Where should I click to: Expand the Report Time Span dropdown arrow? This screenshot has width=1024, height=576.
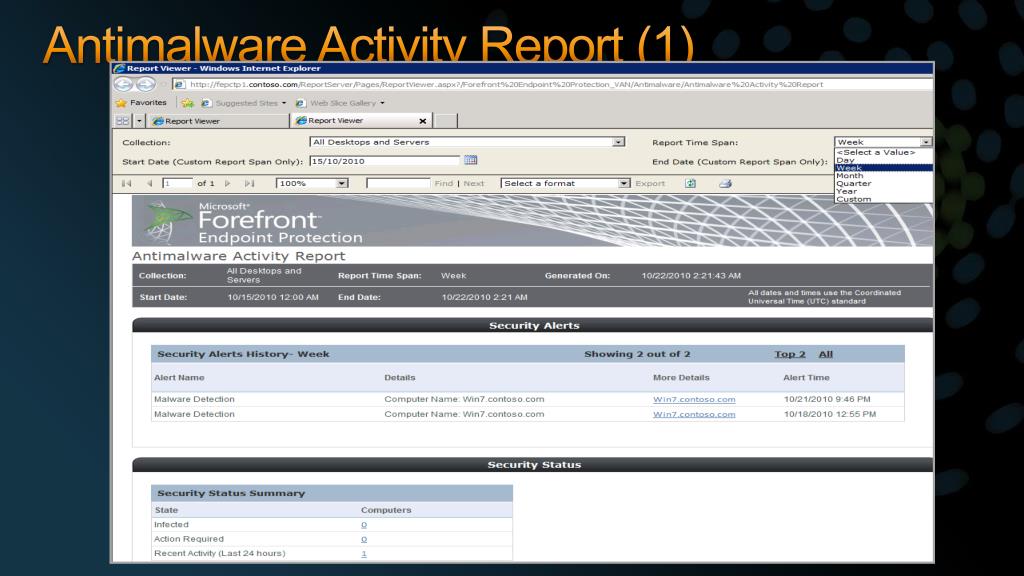pos(926,142)
